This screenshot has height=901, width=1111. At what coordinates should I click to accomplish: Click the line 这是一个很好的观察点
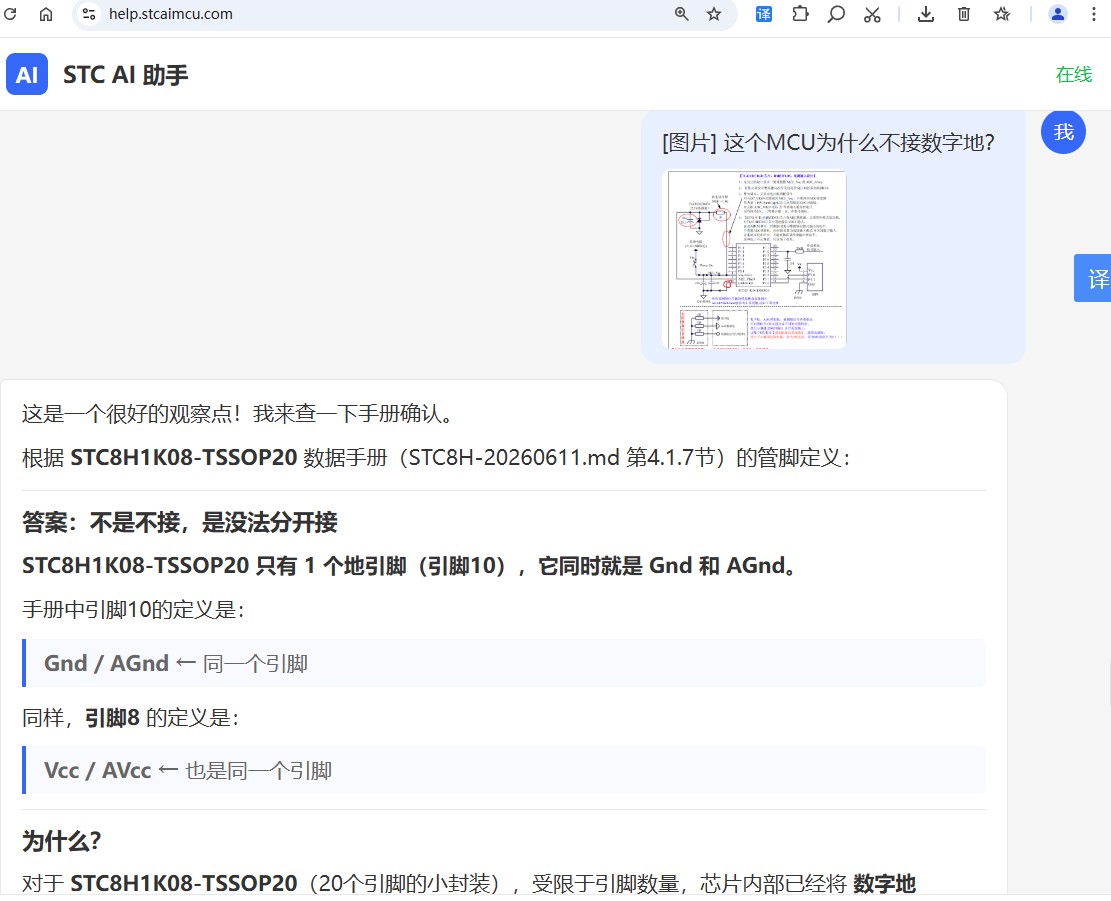click(x=237, y=414)
